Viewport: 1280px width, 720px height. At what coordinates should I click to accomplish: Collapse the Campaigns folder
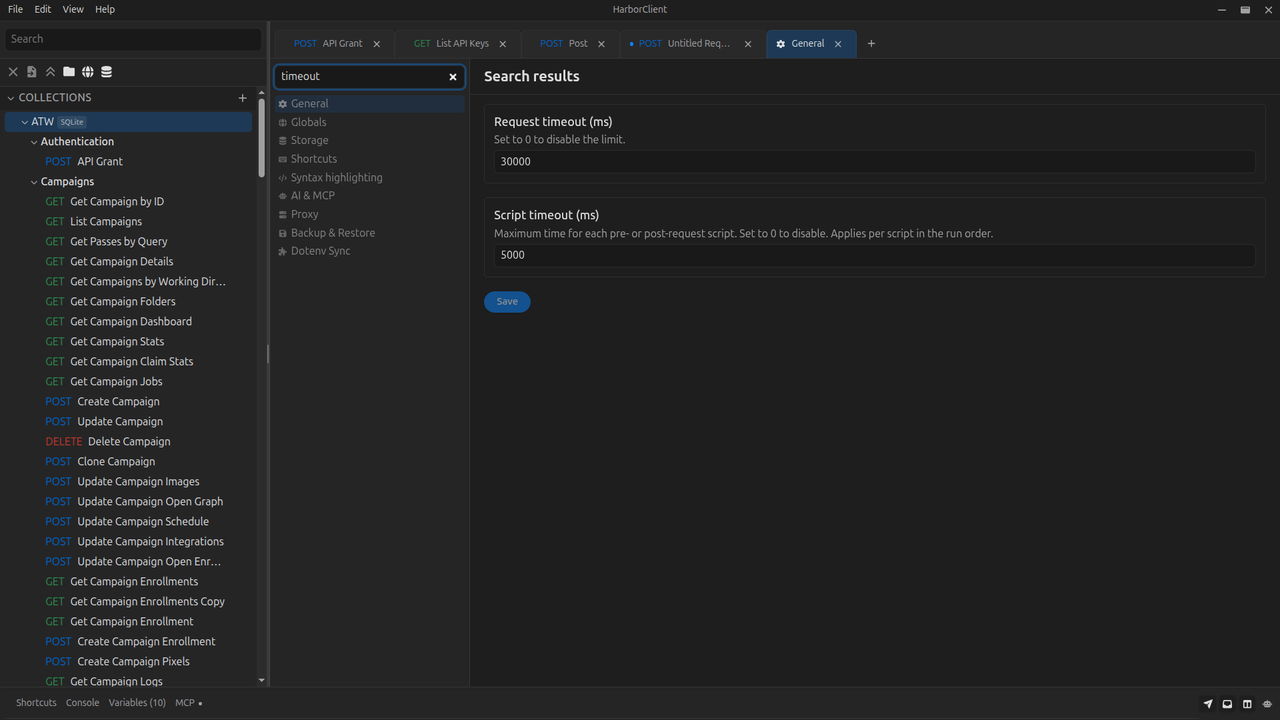click(34, 182)
